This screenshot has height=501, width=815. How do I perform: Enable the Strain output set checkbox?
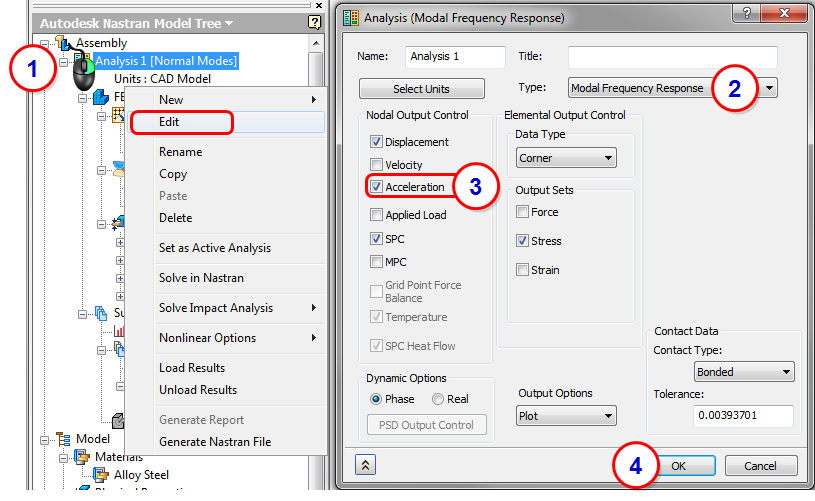522,270
